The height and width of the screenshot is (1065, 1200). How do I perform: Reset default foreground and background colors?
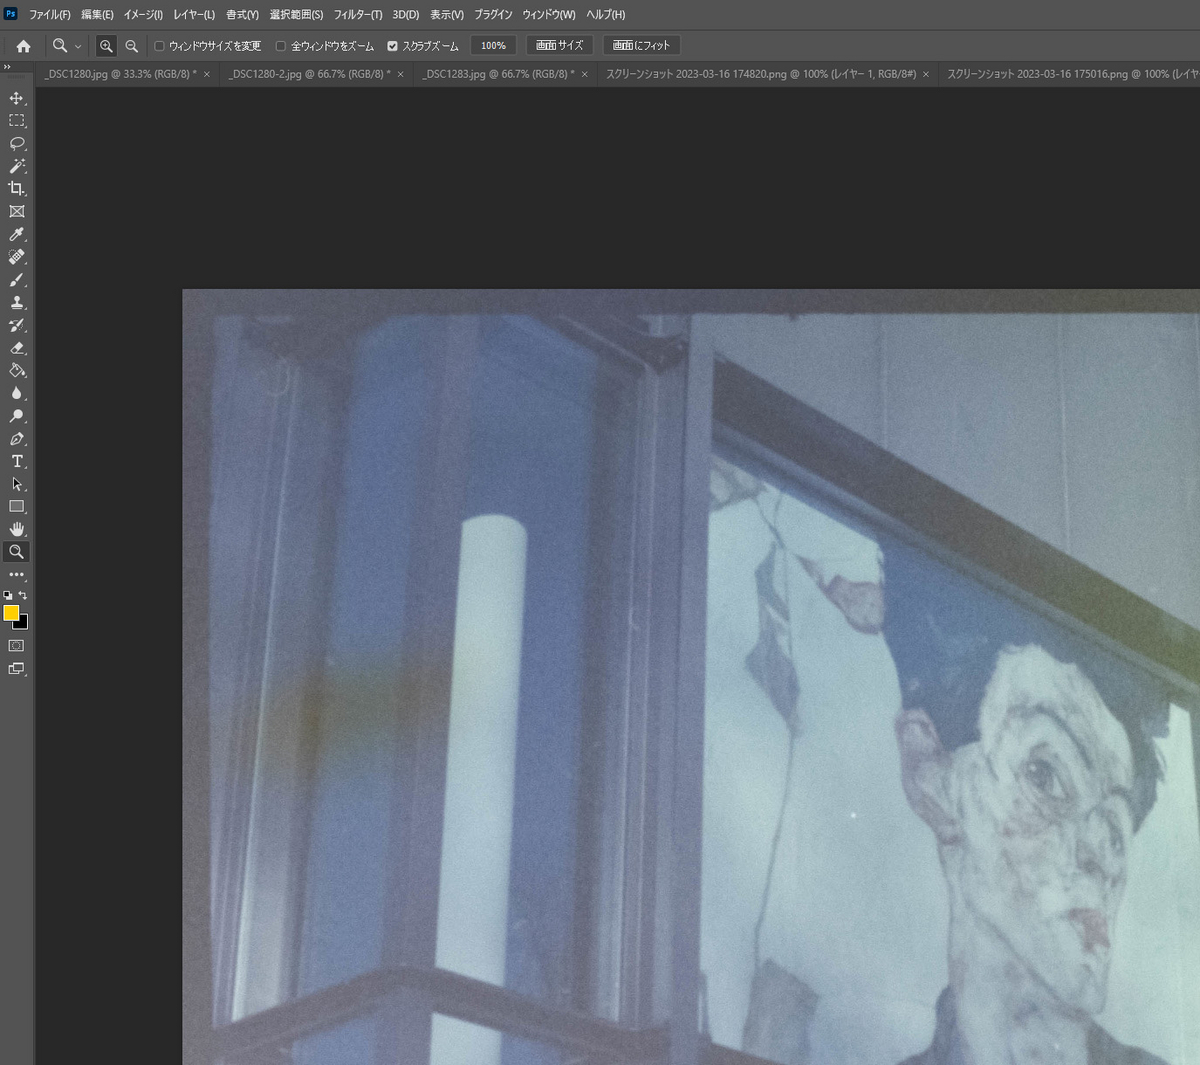8,595
